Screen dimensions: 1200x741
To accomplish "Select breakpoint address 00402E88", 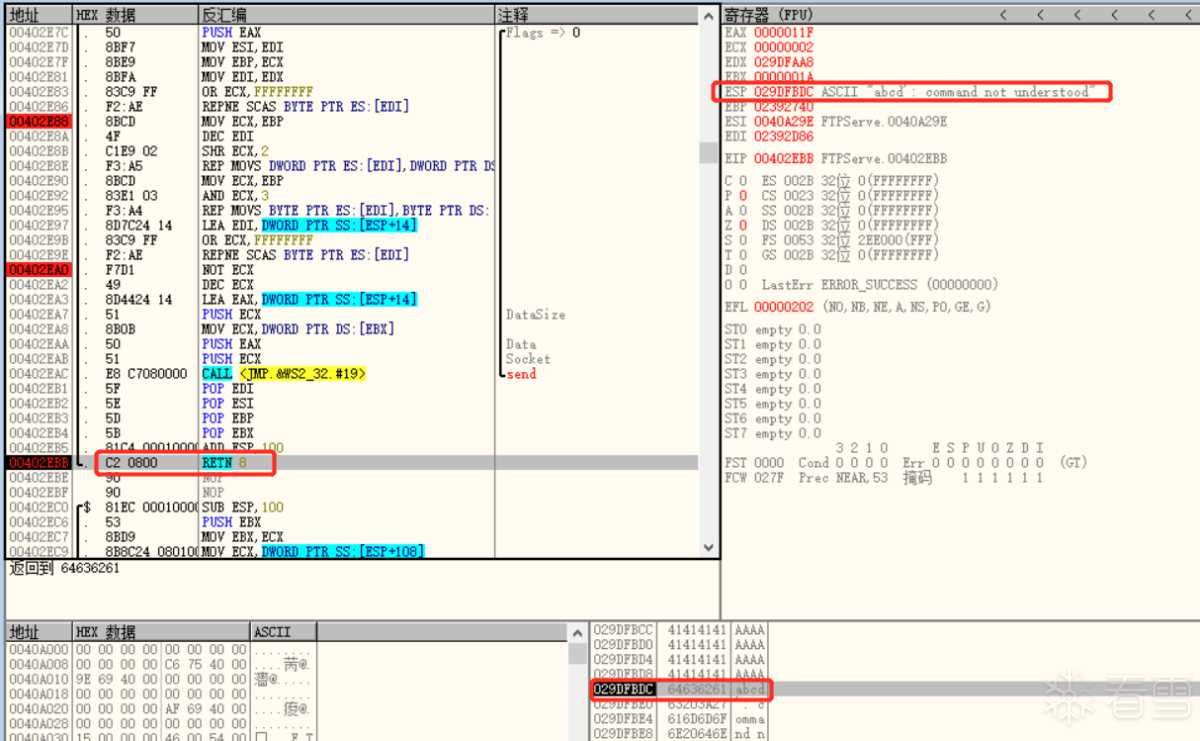I will point(38,121).
